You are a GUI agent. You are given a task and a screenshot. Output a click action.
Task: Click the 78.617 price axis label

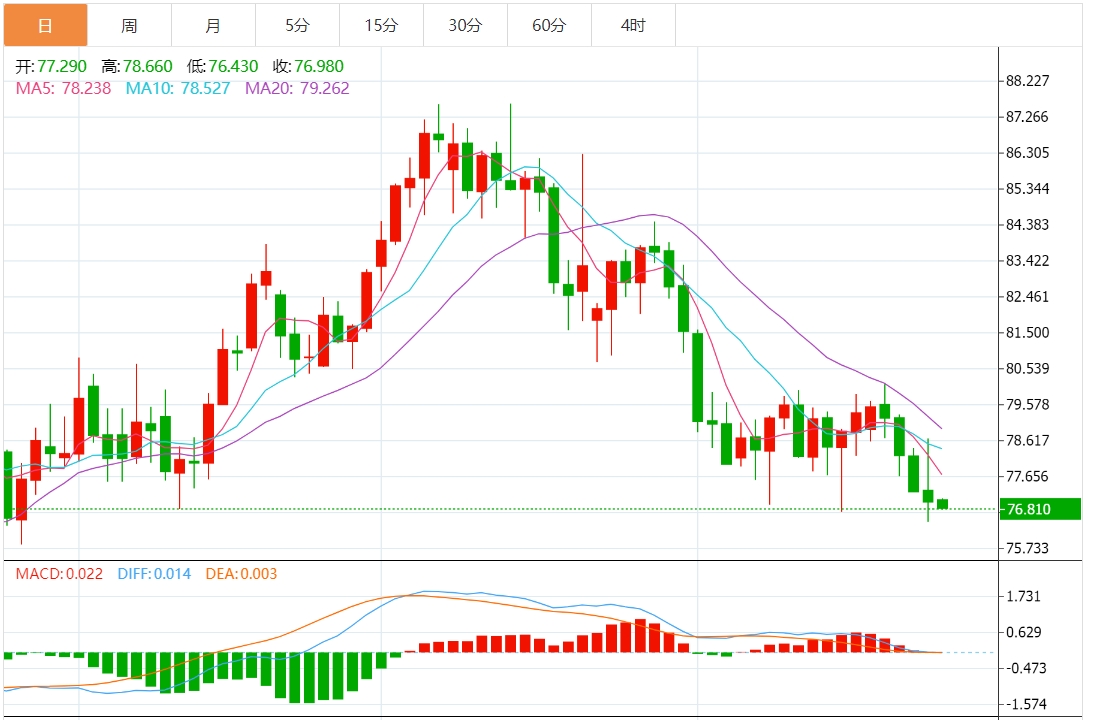point(1028,440)
